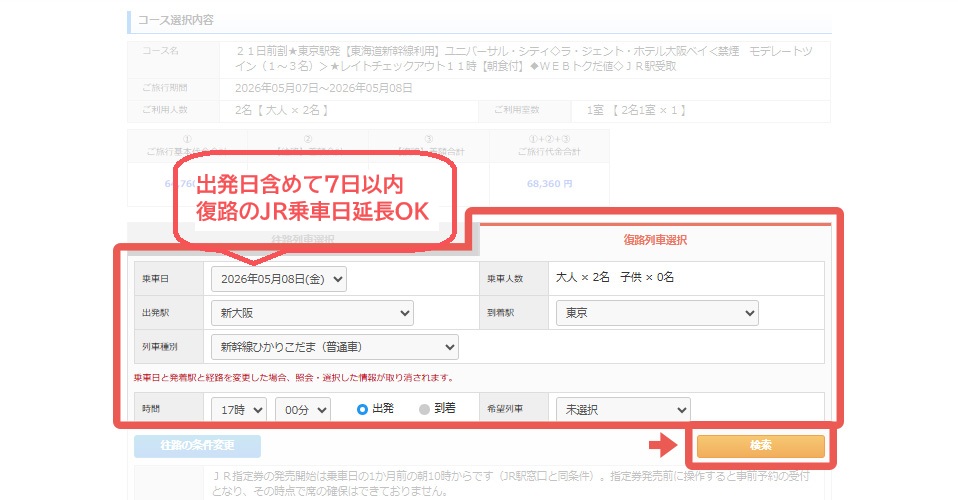Click the course name description text

coord(524,59)
